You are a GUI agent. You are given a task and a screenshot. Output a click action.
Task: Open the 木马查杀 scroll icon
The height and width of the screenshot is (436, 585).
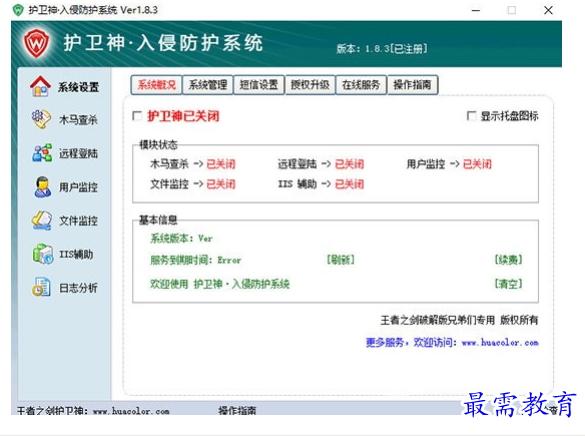(x=41, y=119)
